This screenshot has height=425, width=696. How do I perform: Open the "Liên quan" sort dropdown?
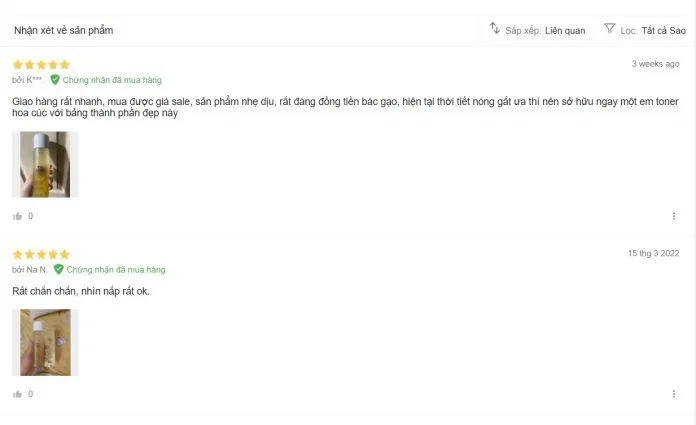click(565, 31)
